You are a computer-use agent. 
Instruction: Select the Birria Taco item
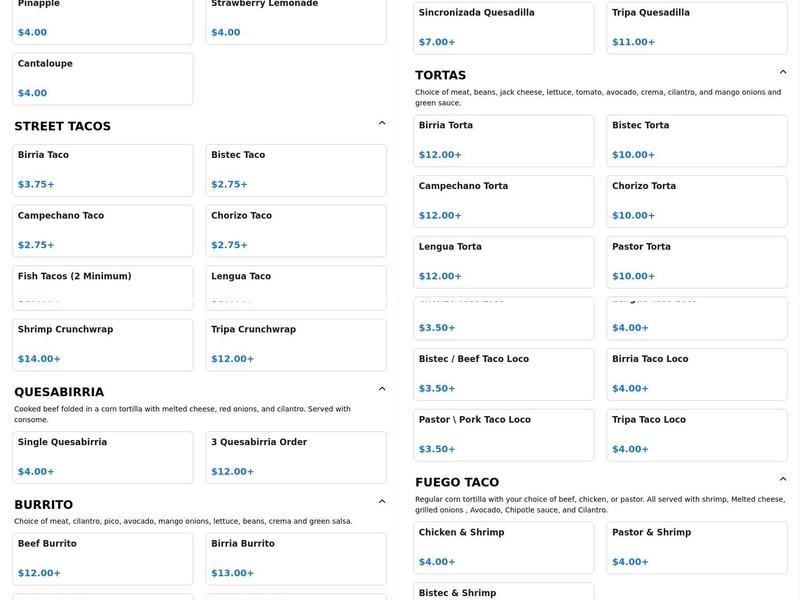[102, 170]
